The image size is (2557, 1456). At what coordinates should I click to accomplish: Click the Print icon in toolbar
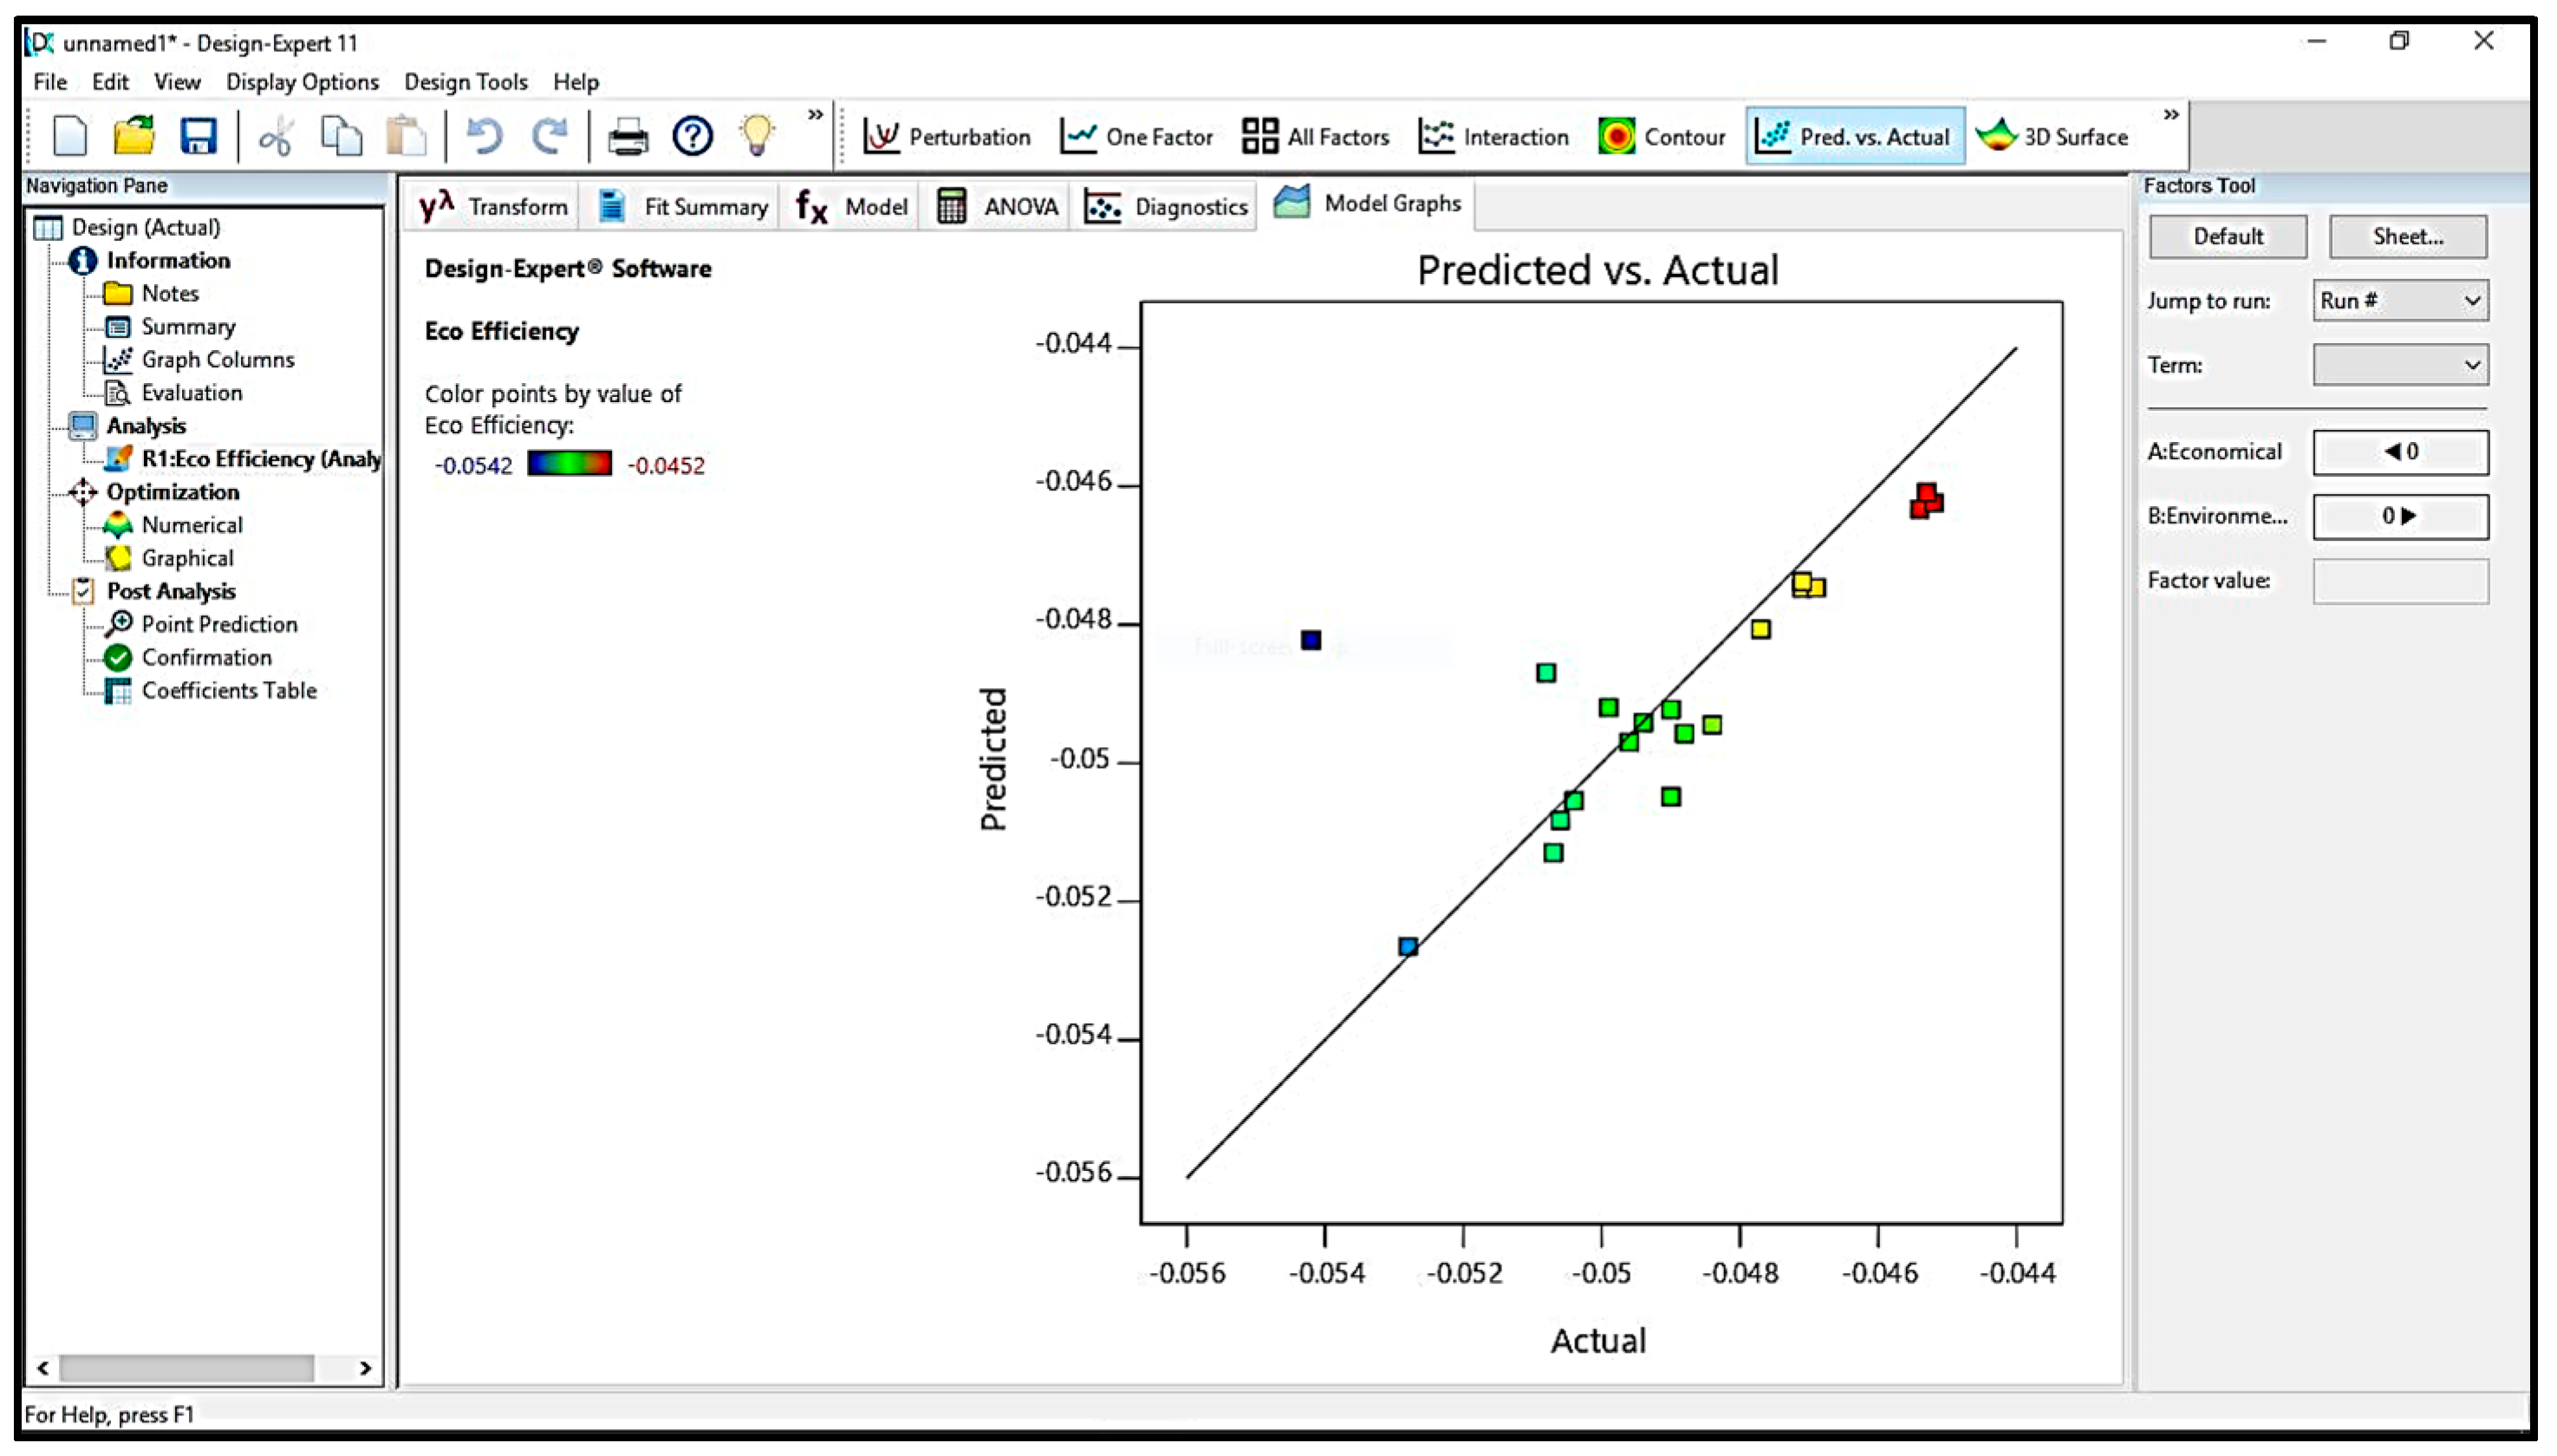(627, 136)
